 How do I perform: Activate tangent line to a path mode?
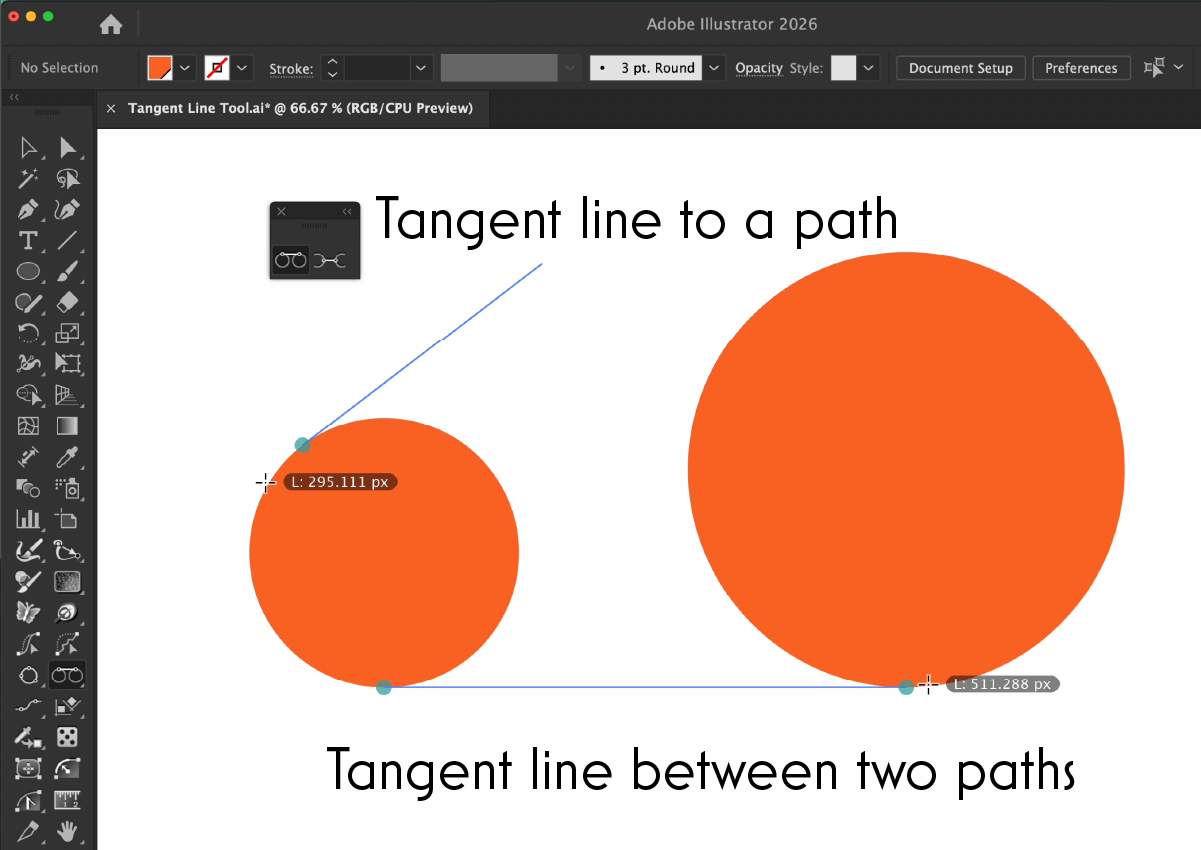click(290, 261)
